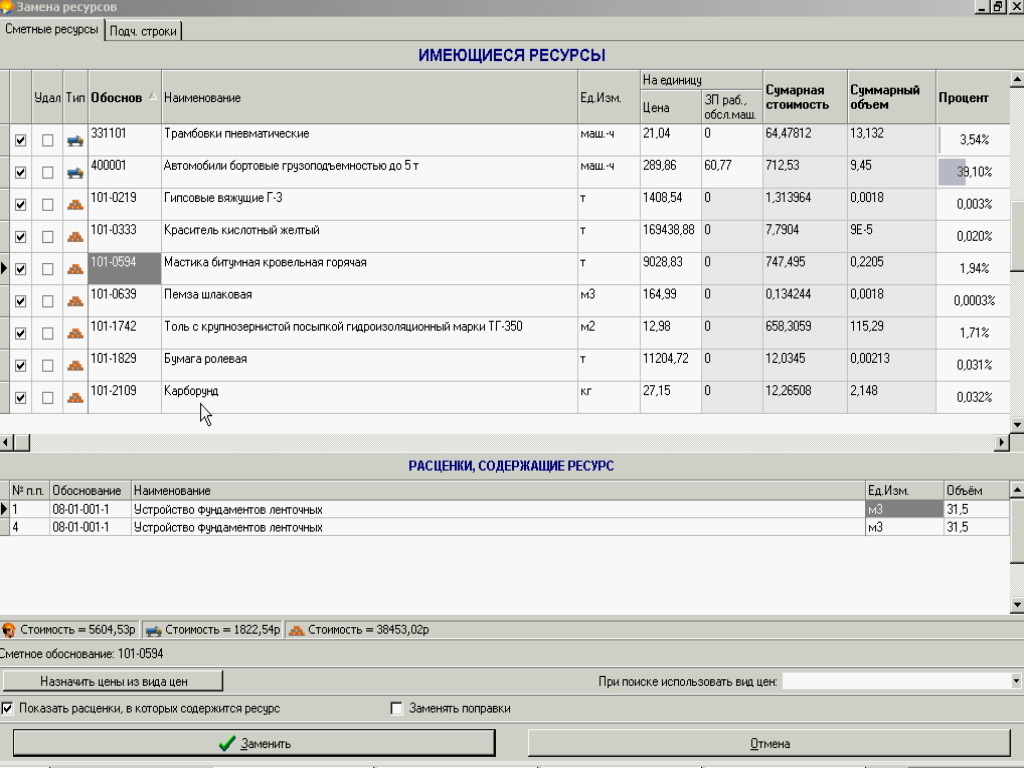Click materials cost icon showing 38453,02р
The image size is (1024, 768).
(x=296, y=630)
